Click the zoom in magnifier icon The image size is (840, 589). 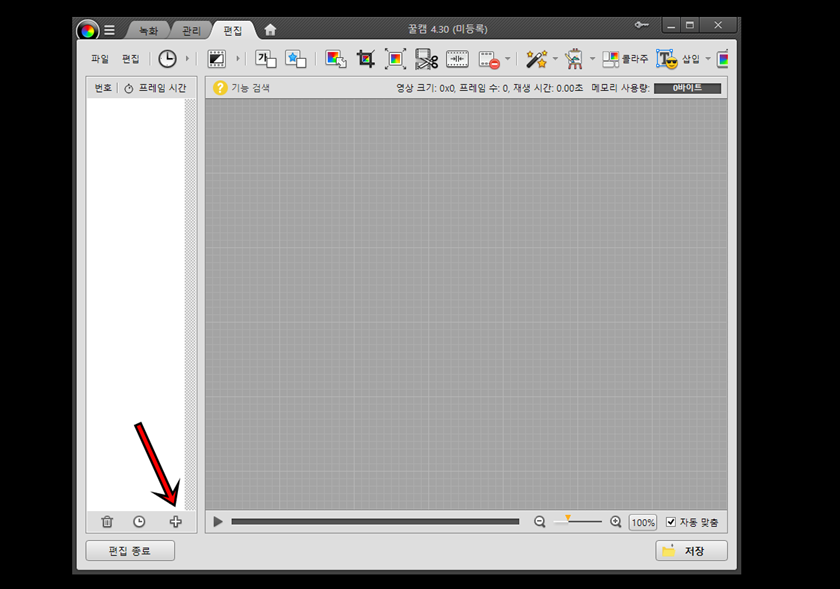(616, 521)
